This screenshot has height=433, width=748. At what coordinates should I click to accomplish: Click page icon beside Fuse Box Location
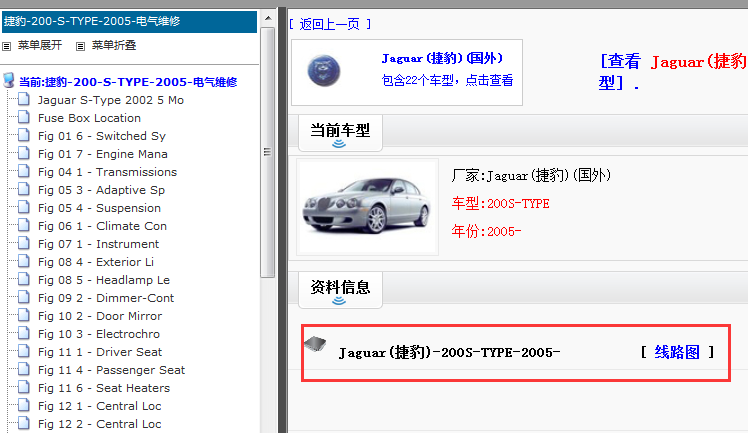pos(23,117)
